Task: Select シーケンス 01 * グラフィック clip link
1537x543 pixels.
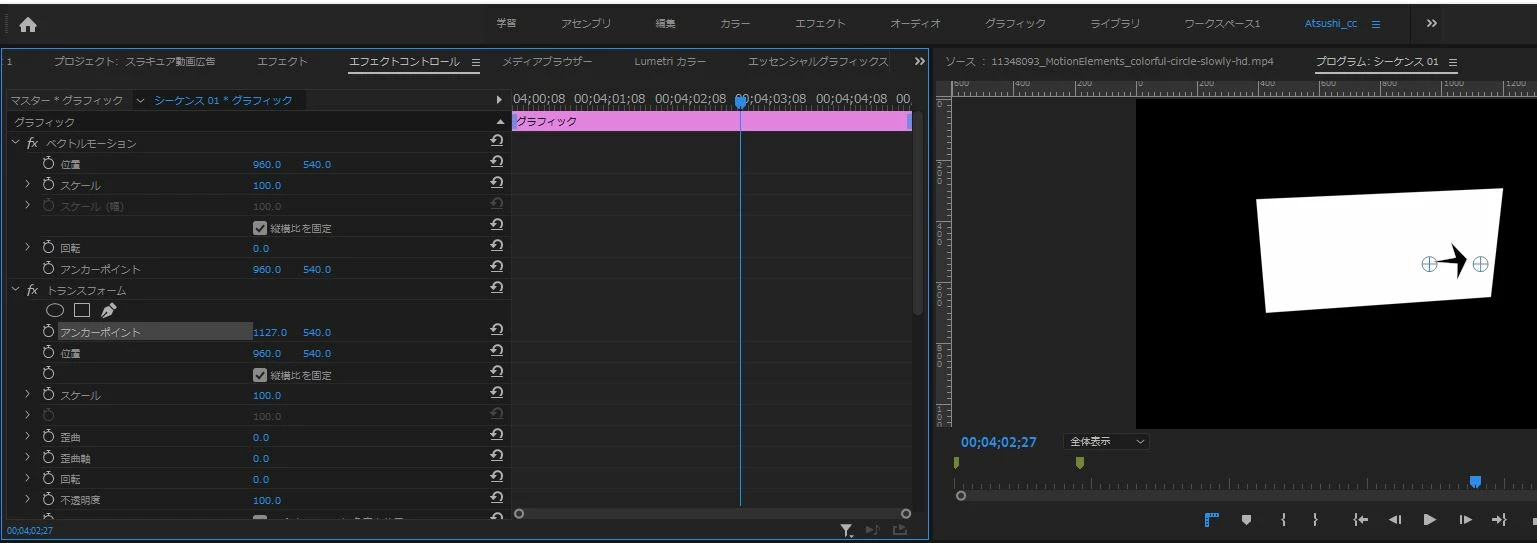Action: coord(223,100)
